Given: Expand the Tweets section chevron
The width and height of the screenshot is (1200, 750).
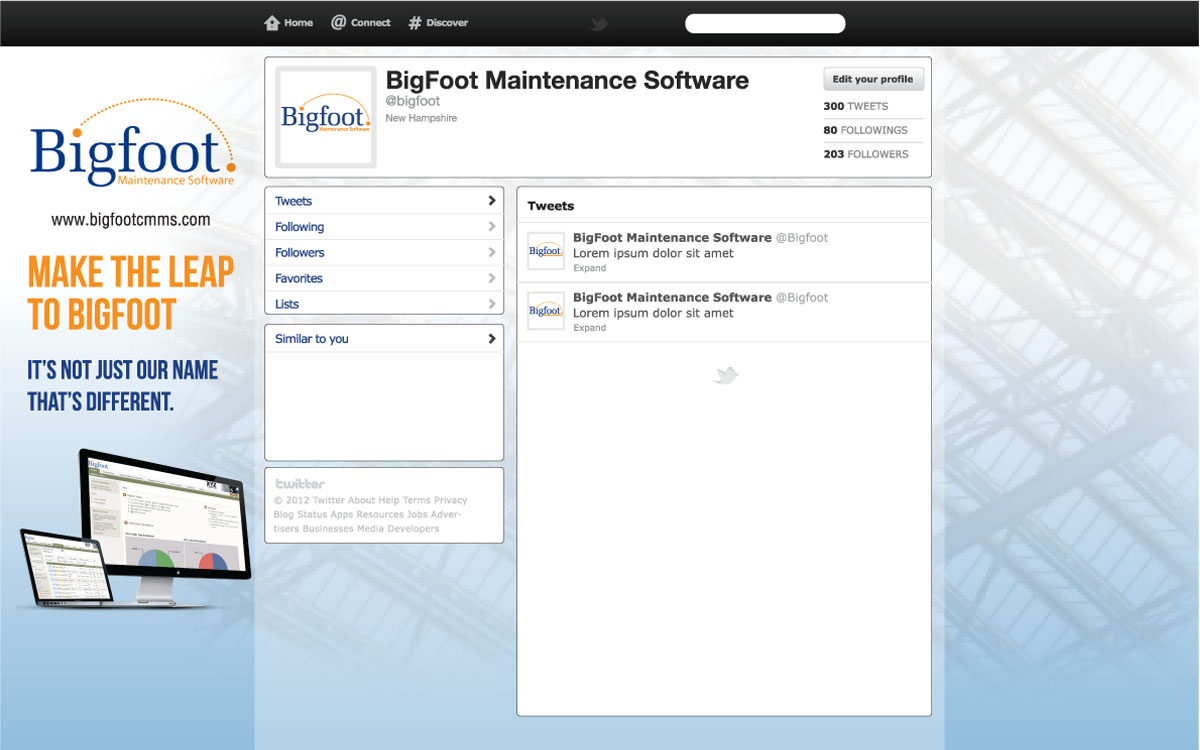Looking at the screenshot, I should click(x=491, y=200).
